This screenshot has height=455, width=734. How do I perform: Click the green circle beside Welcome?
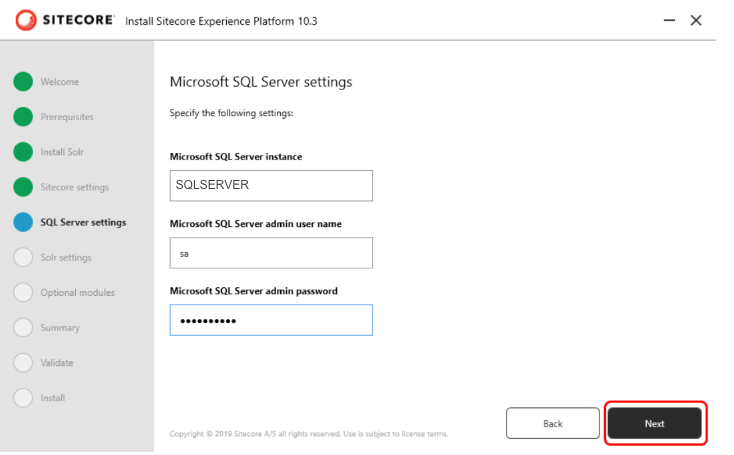[23, 82]
